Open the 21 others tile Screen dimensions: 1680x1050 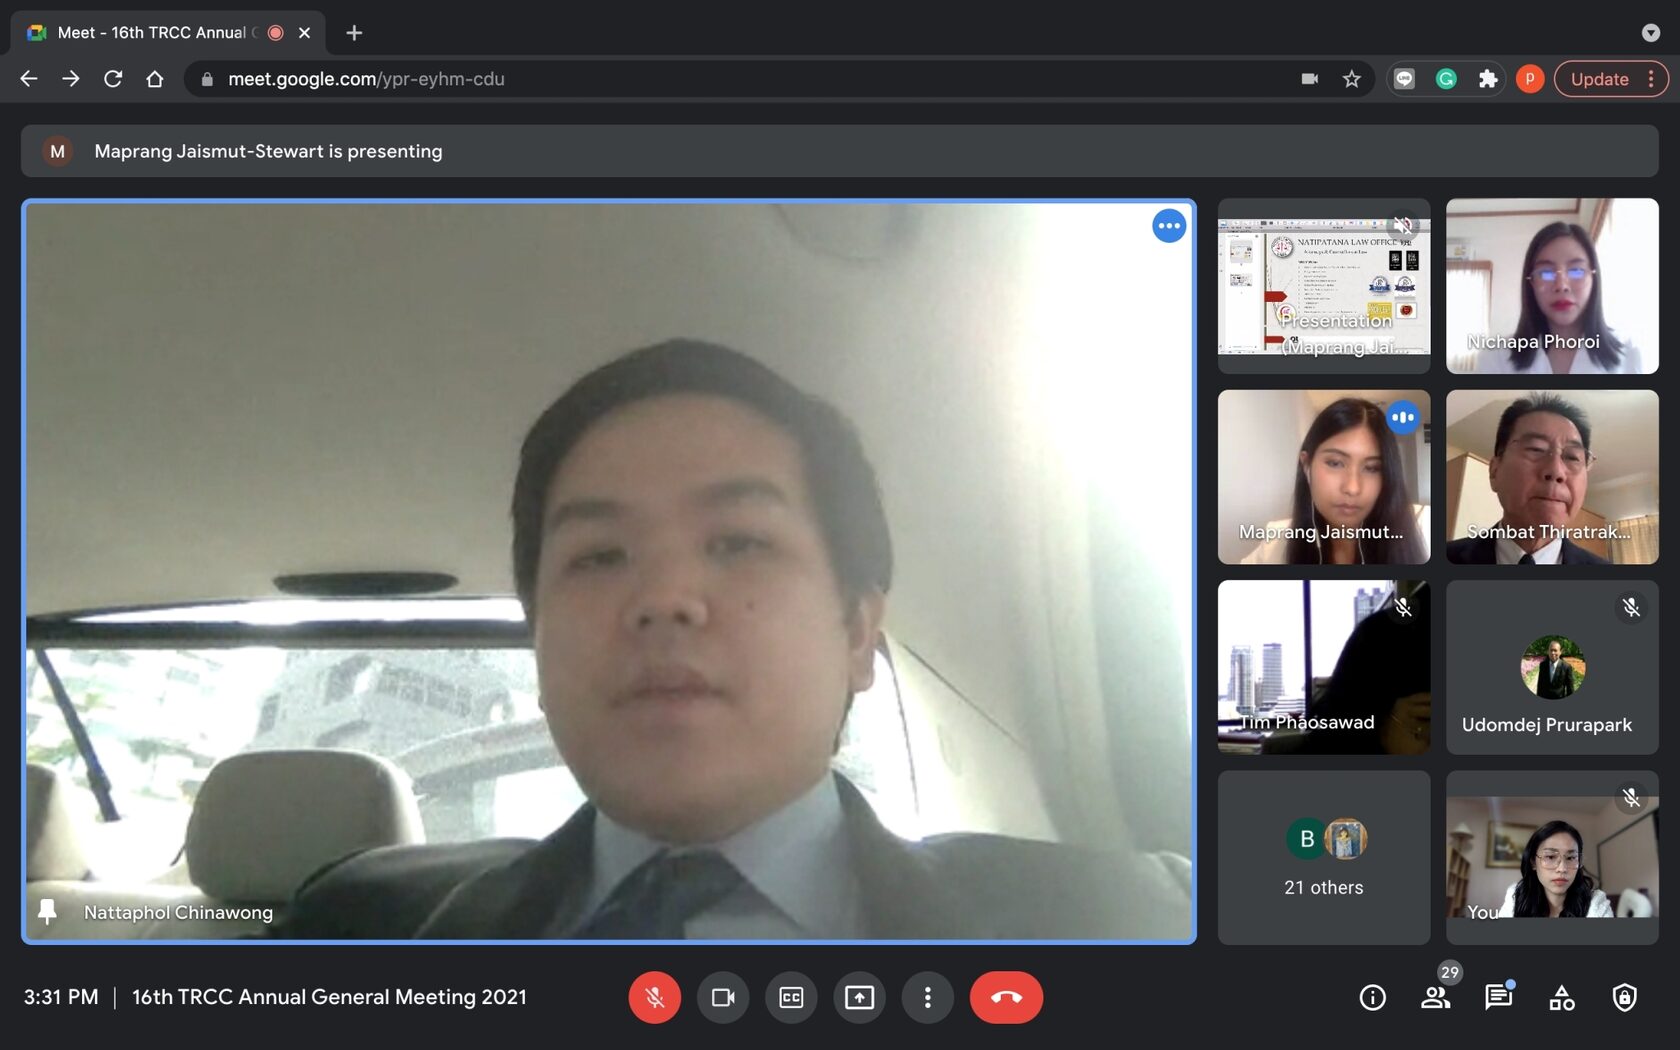coord(1324,857)
